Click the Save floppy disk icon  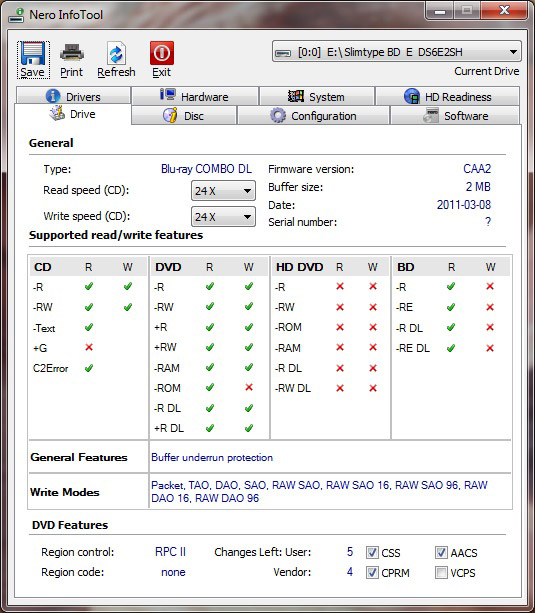[x=33, y=54]
